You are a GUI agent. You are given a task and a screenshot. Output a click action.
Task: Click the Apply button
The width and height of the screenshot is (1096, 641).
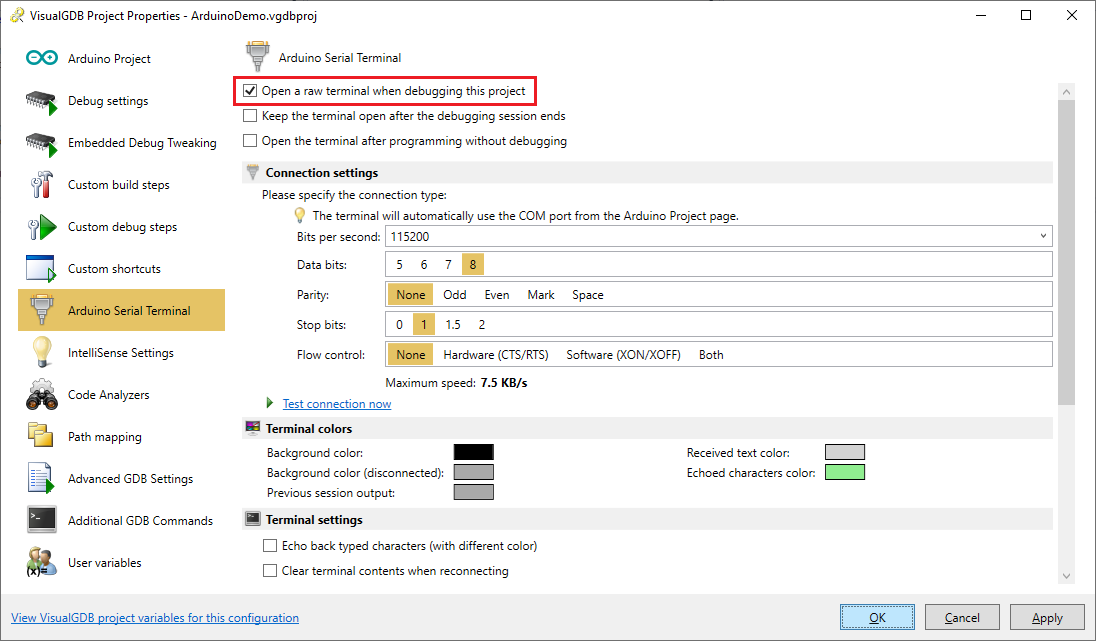1047,617
